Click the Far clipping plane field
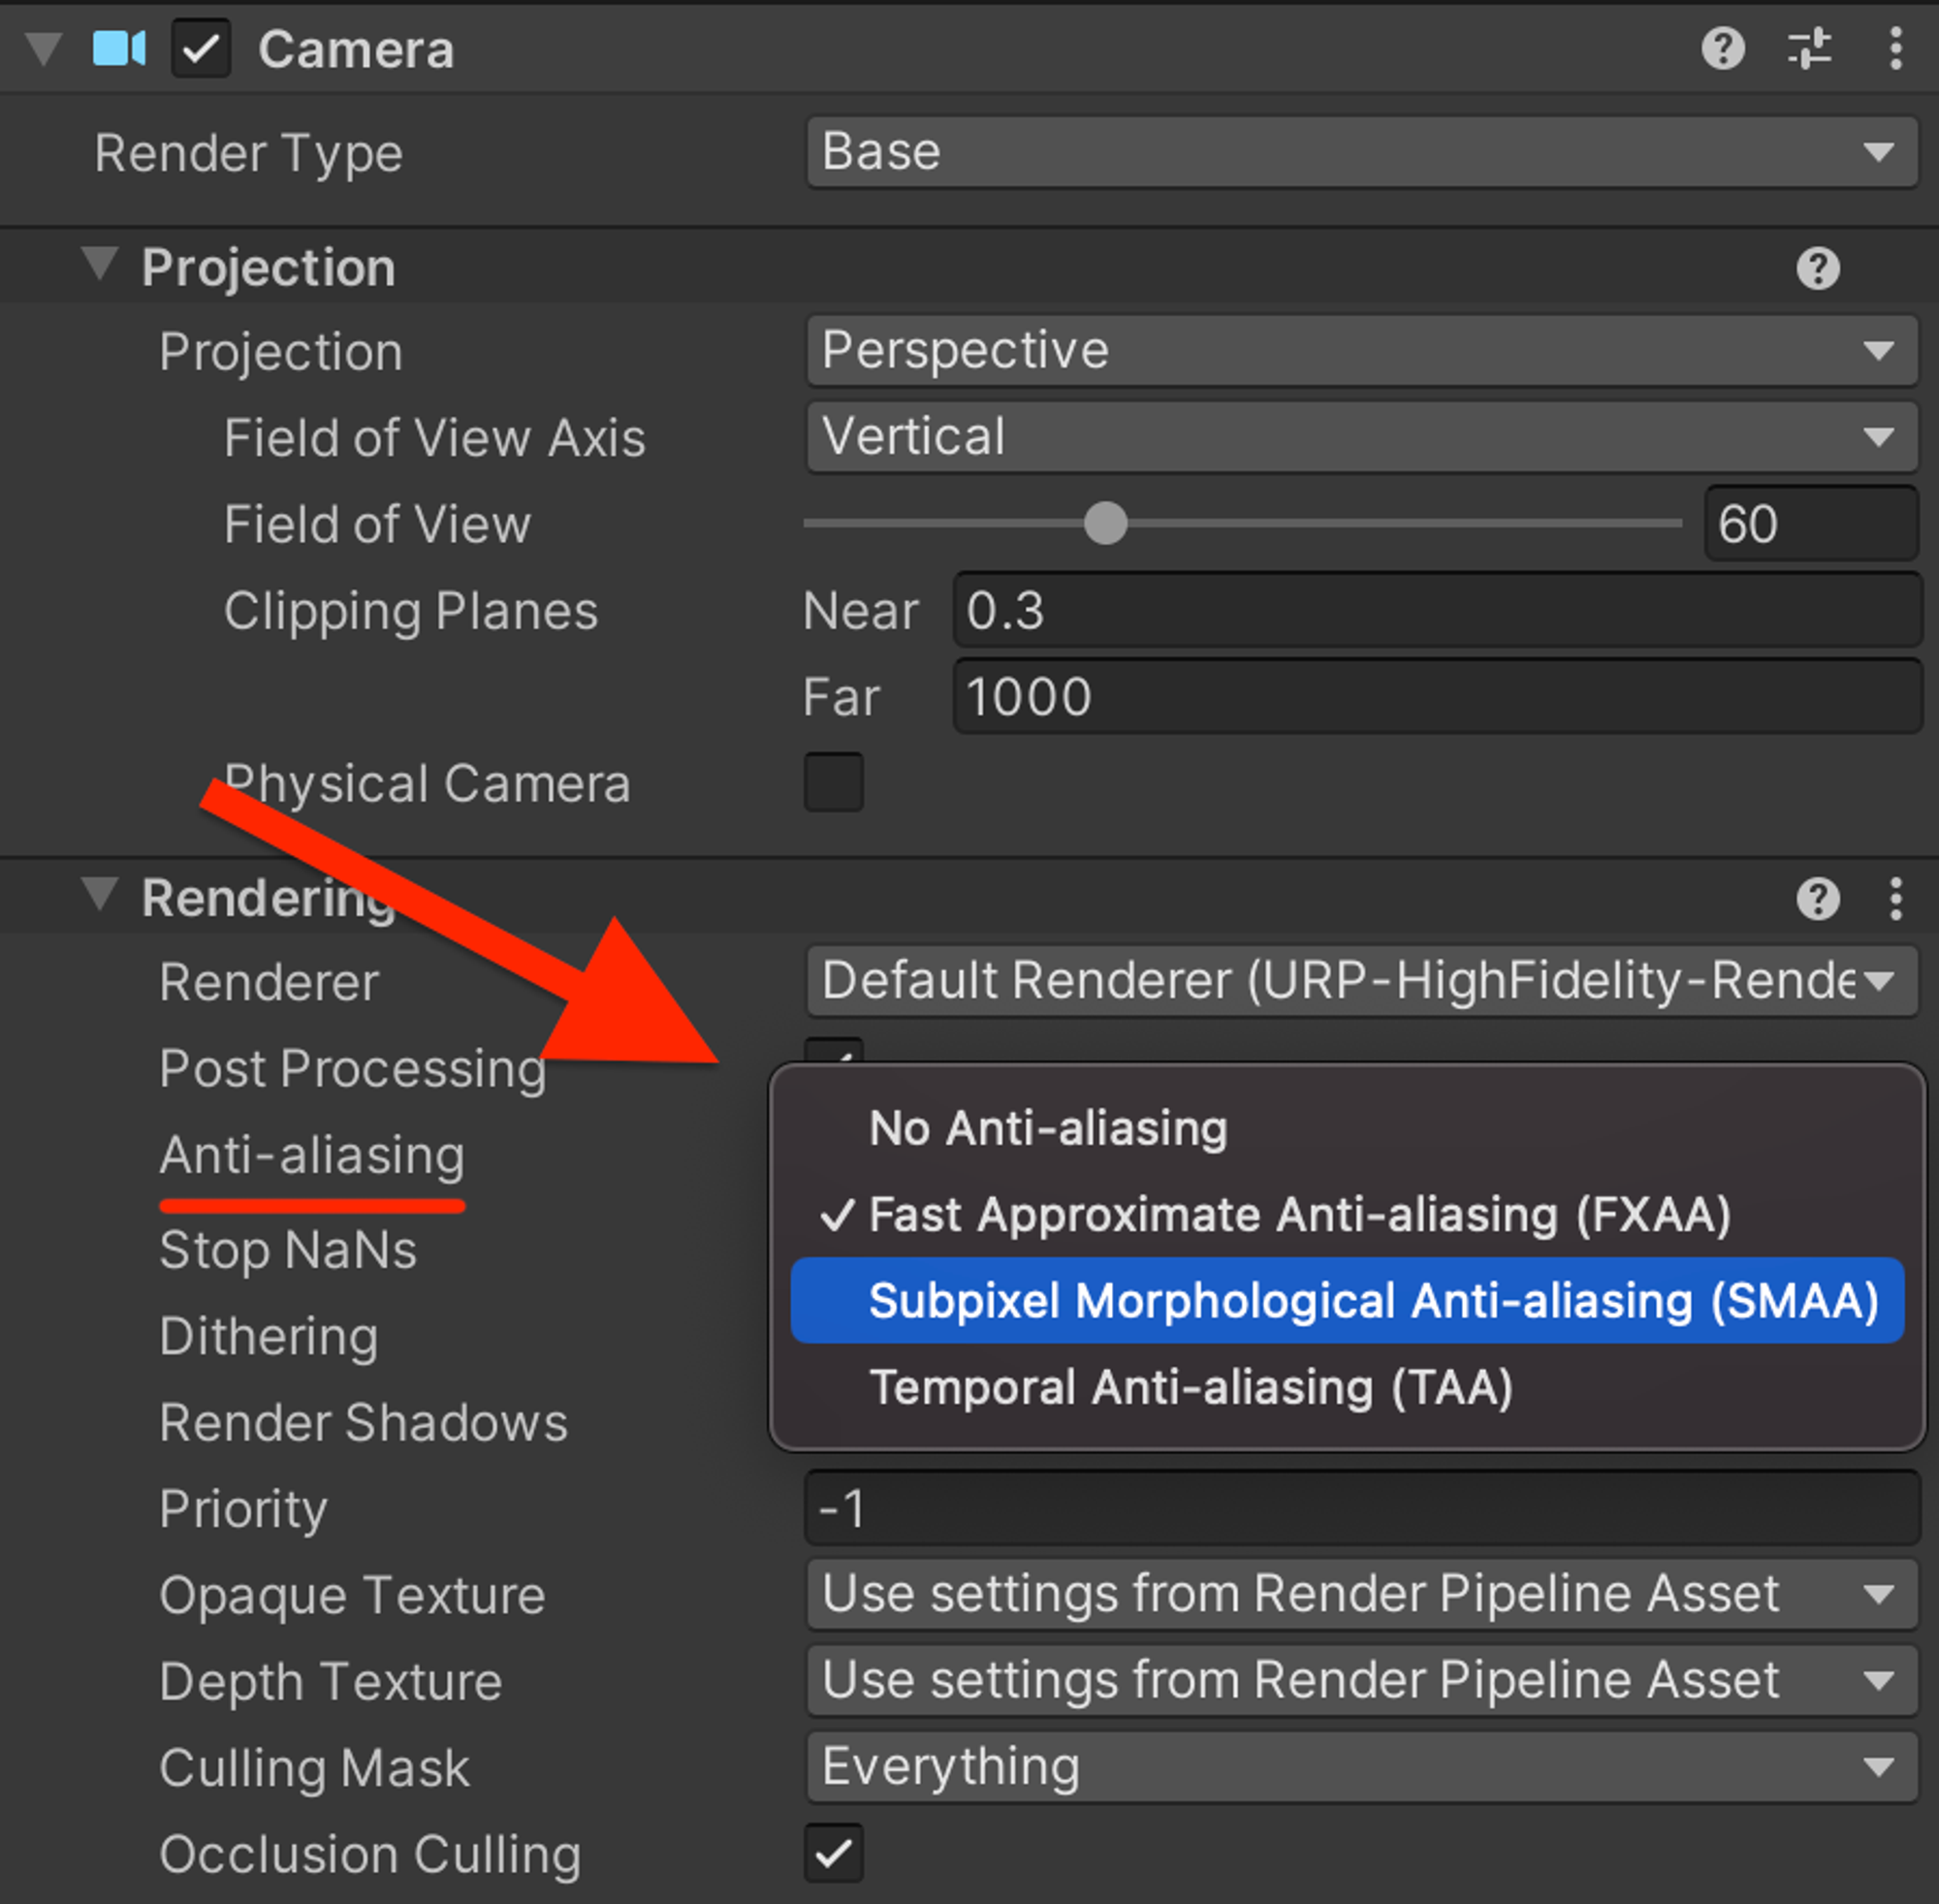 tap(1436, 696)
